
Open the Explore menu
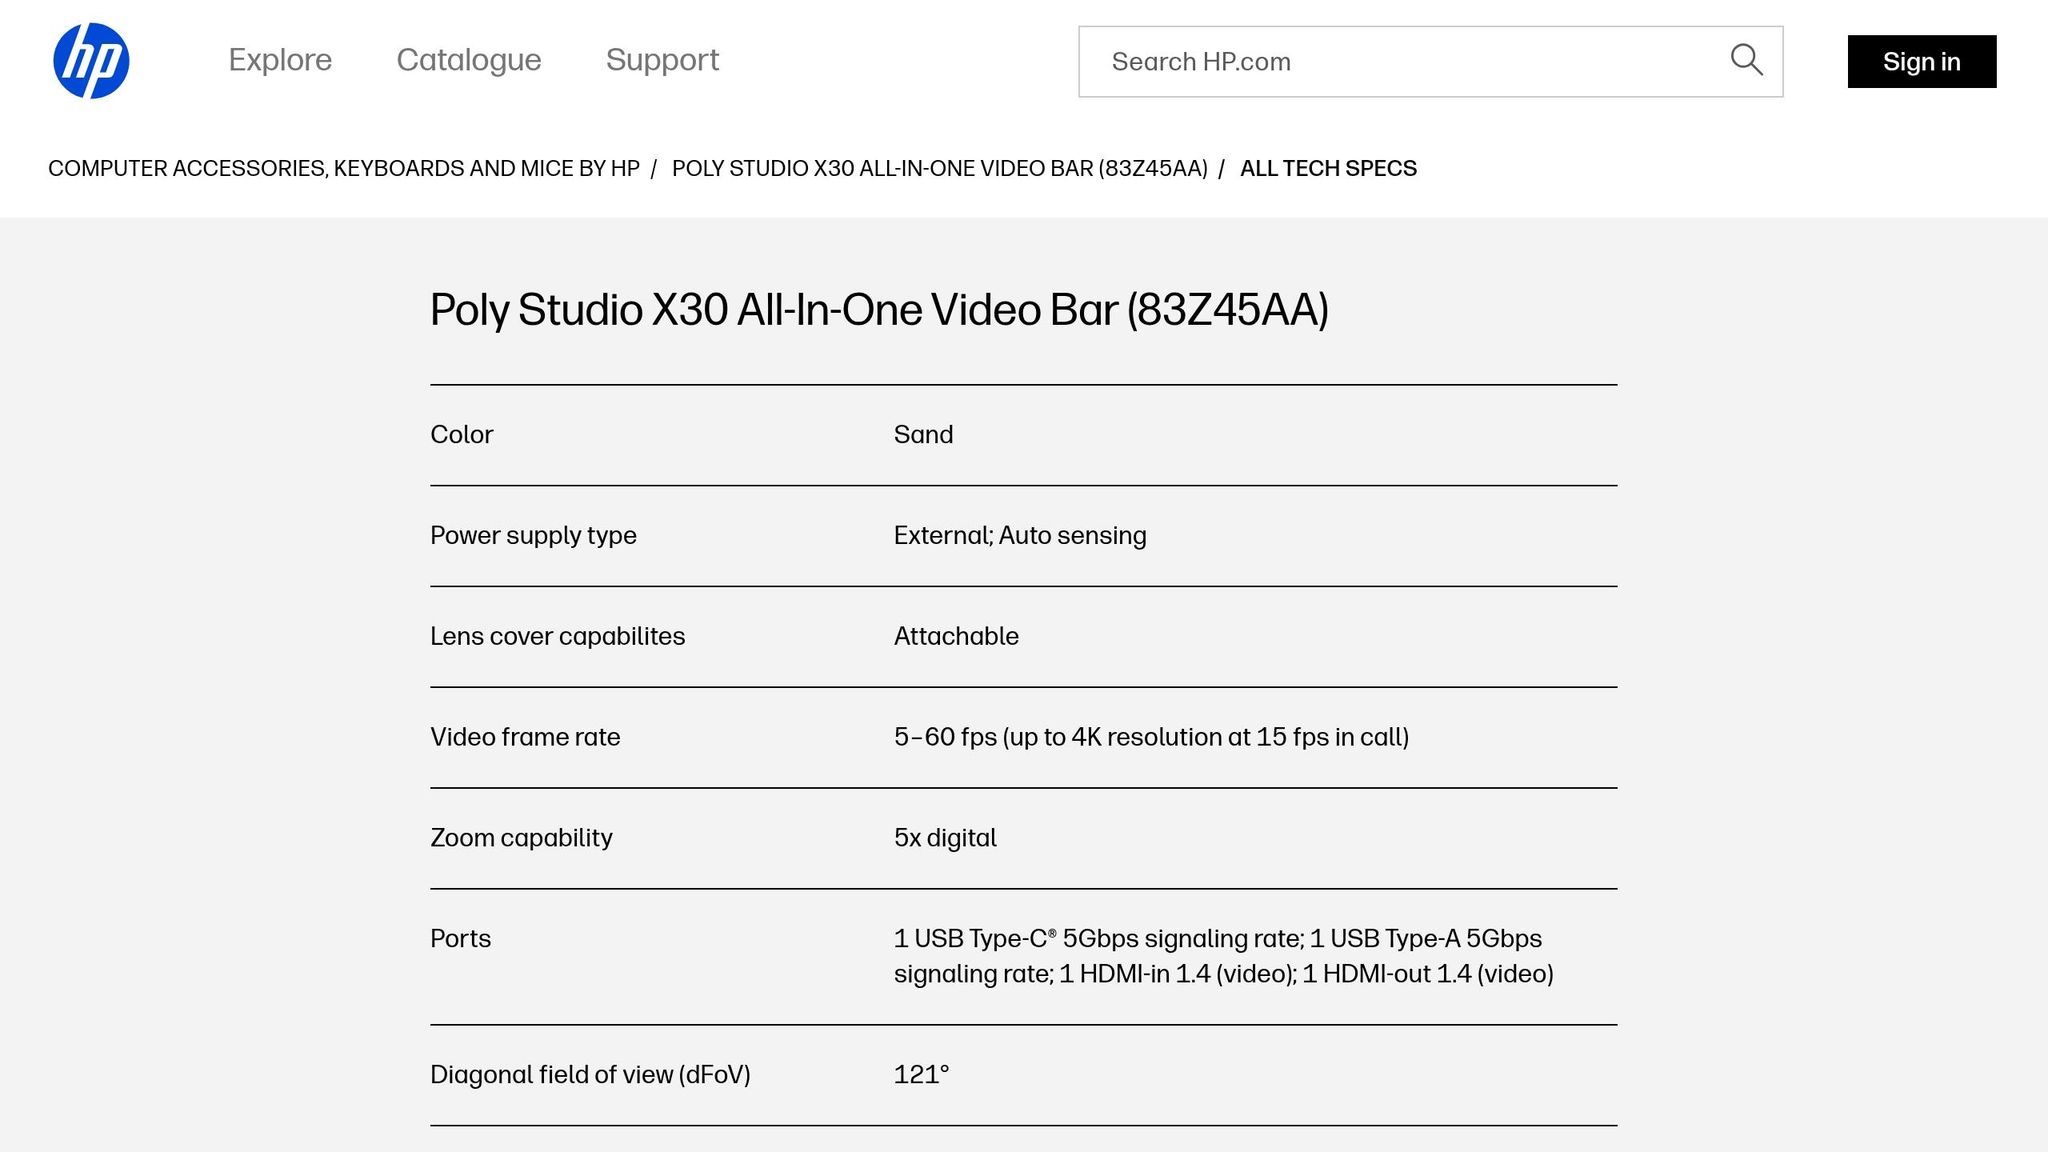[x=280, y=60]
